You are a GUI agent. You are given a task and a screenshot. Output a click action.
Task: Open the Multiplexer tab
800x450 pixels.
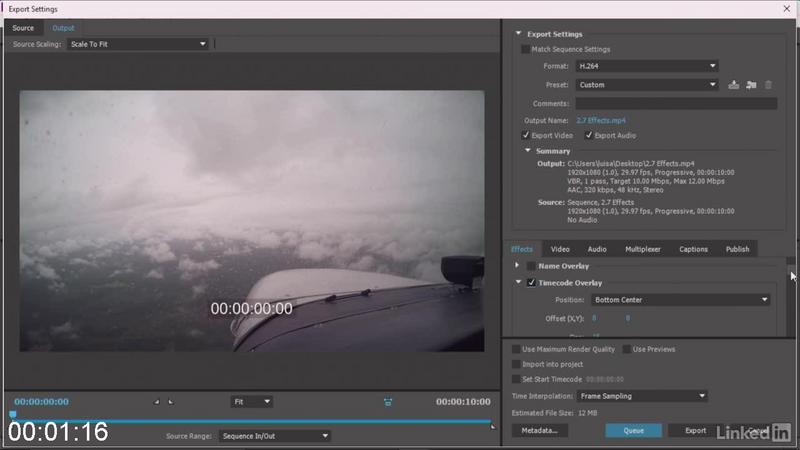[x=643, y=249]
